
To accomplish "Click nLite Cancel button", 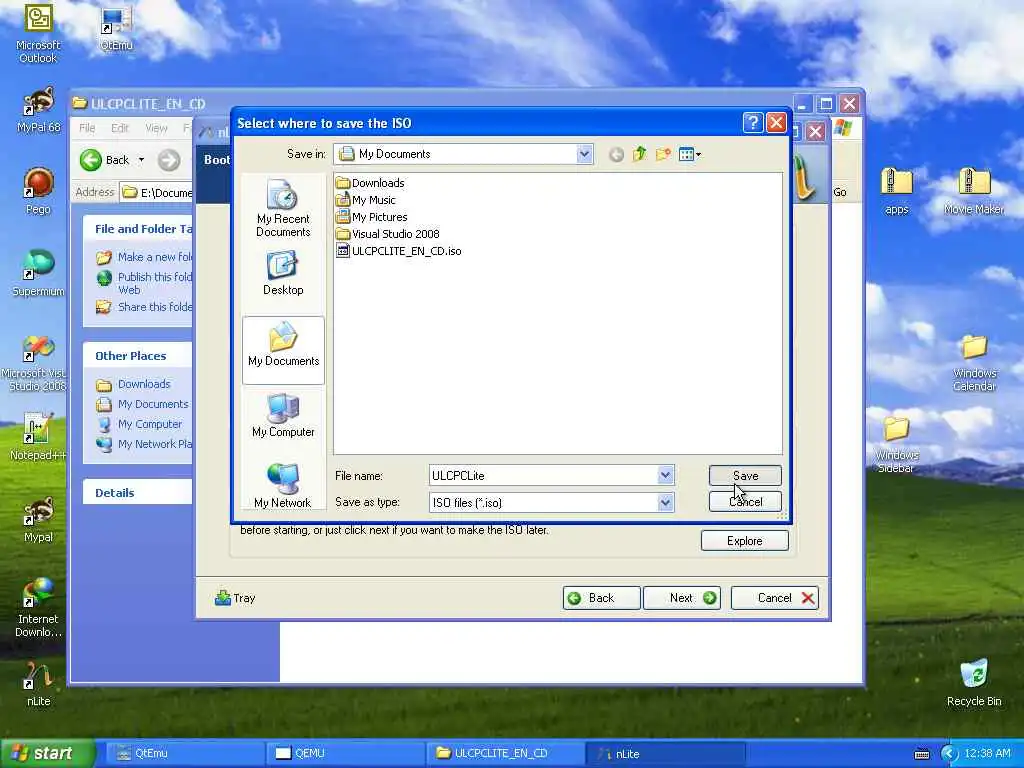I will click(x=775, y=598).
